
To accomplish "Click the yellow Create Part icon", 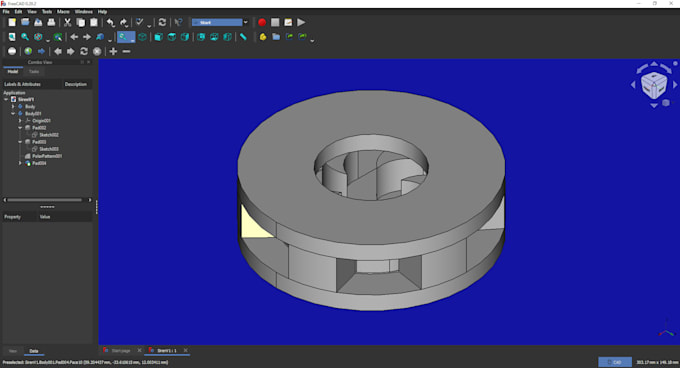I will point(263,37).
